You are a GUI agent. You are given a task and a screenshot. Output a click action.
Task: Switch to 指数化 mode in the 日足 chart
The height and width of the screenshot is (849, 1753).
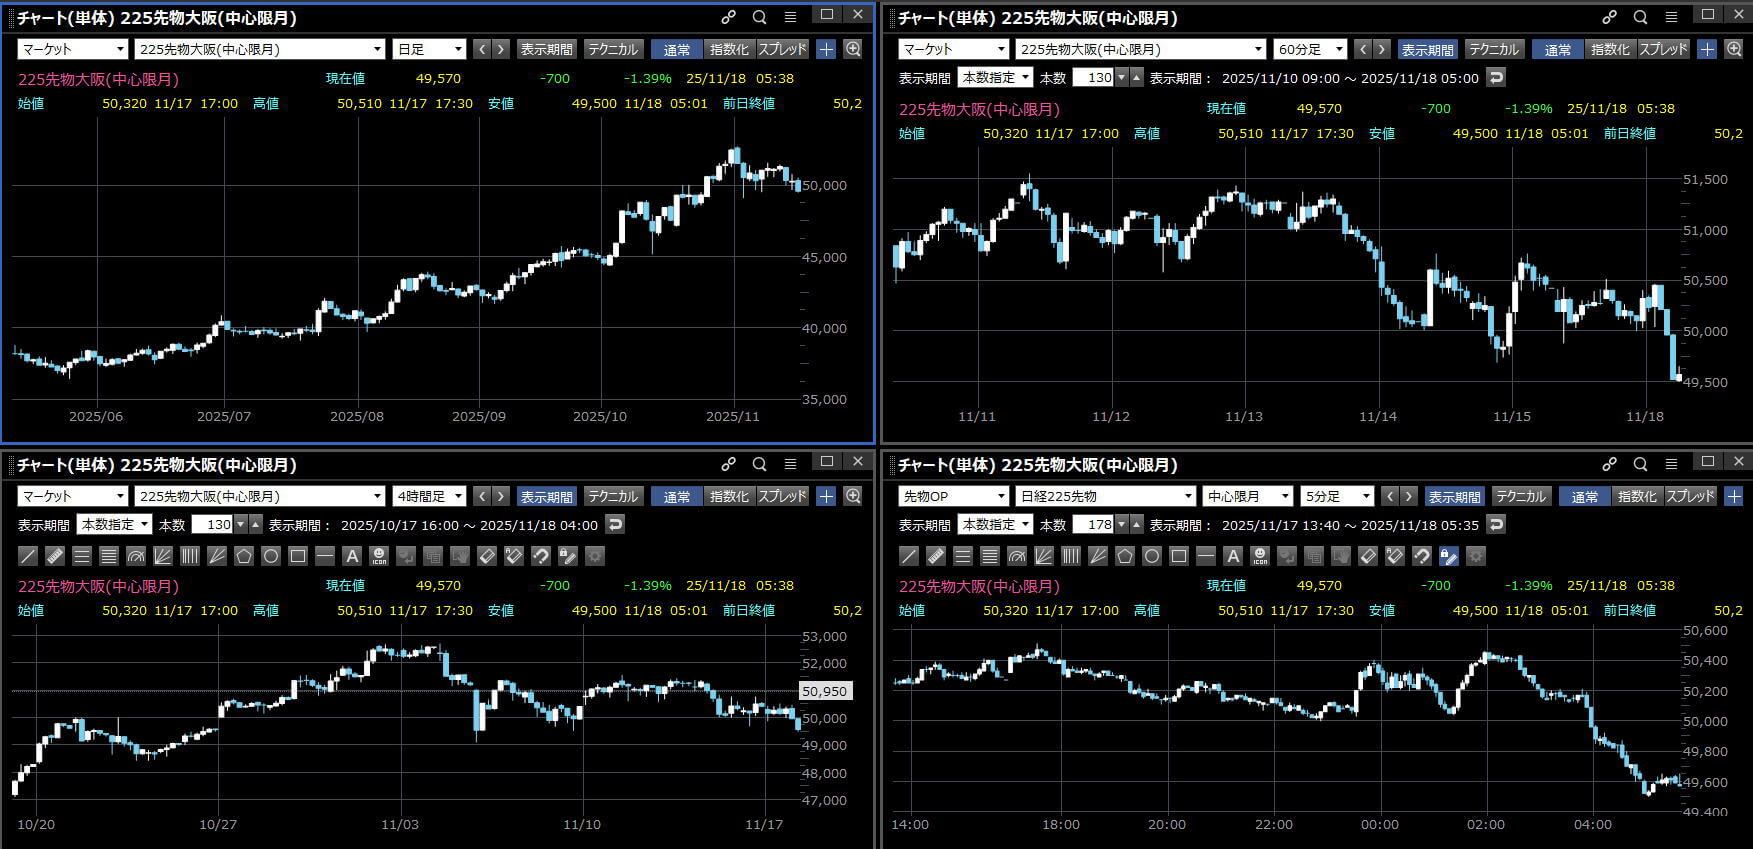point(728,49)
